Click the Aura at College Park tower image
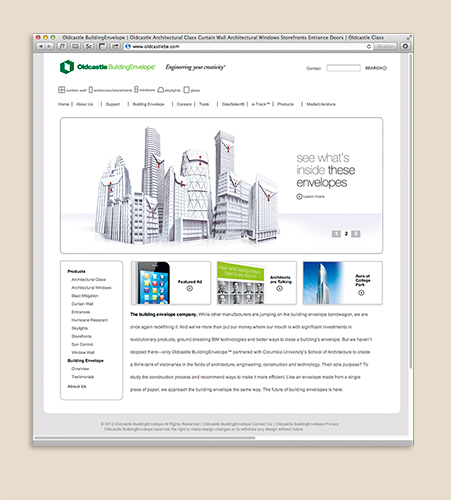 coord(323,283)
